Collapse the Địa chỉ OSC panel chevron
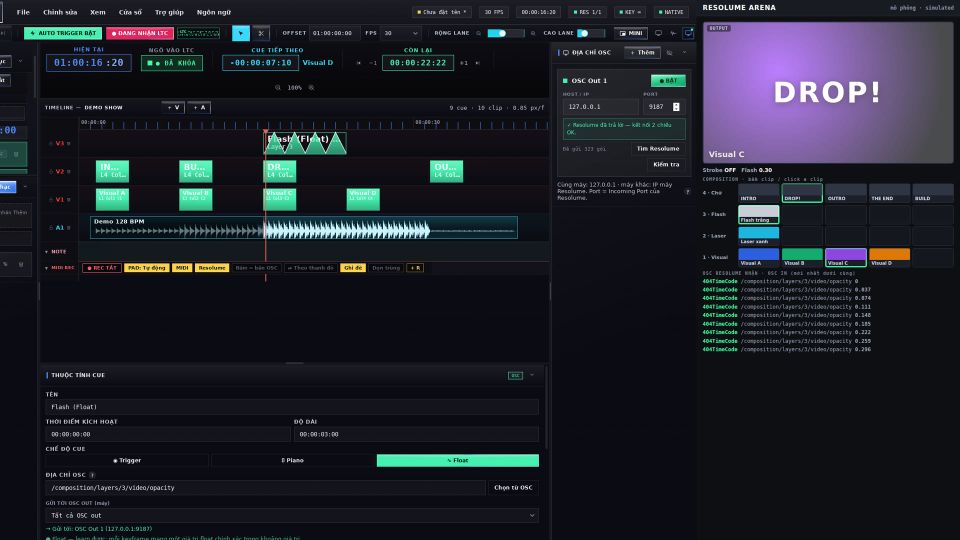Viewport: 960px width, 540px height. (x=684, y=53)
